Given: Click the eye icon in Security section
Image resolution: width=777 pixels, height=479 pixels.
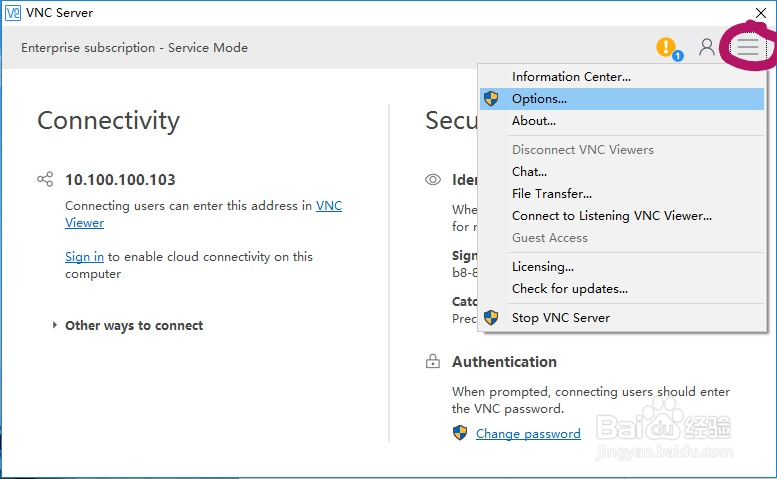Looking at the screenshot, I should (433, 180).
